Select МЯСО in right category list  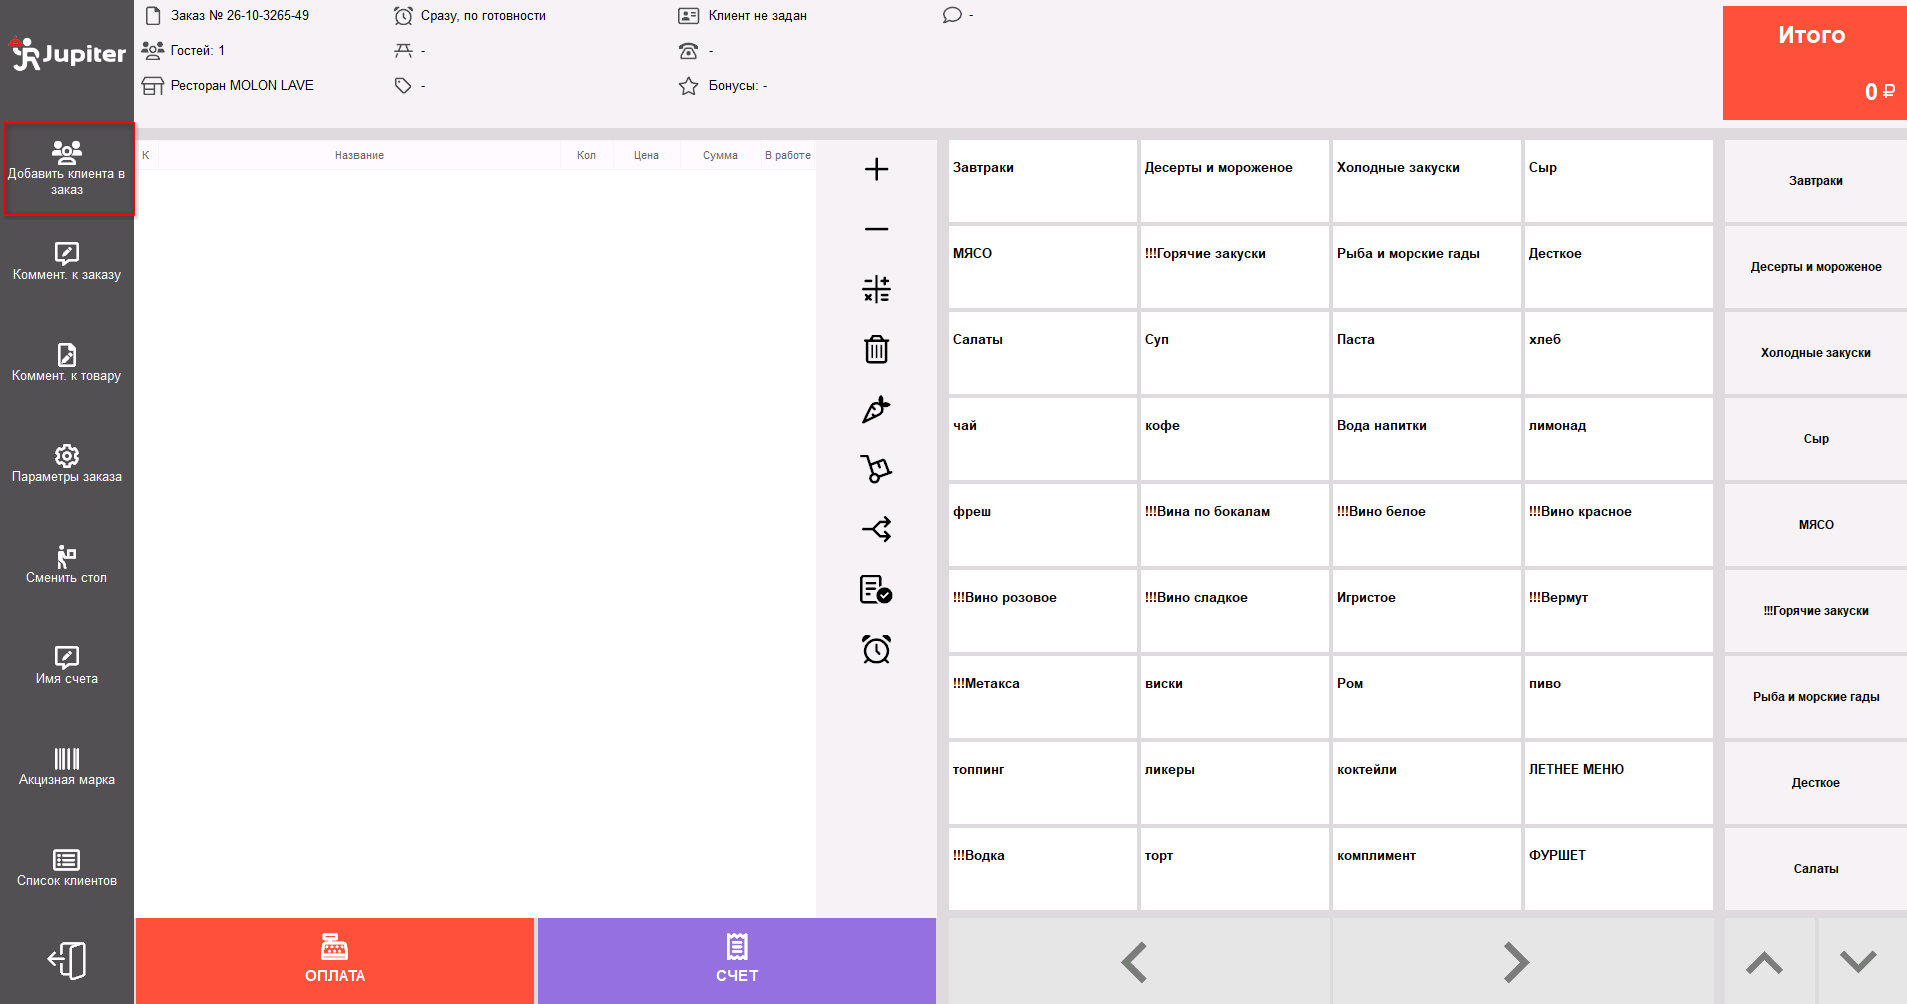1816,525
